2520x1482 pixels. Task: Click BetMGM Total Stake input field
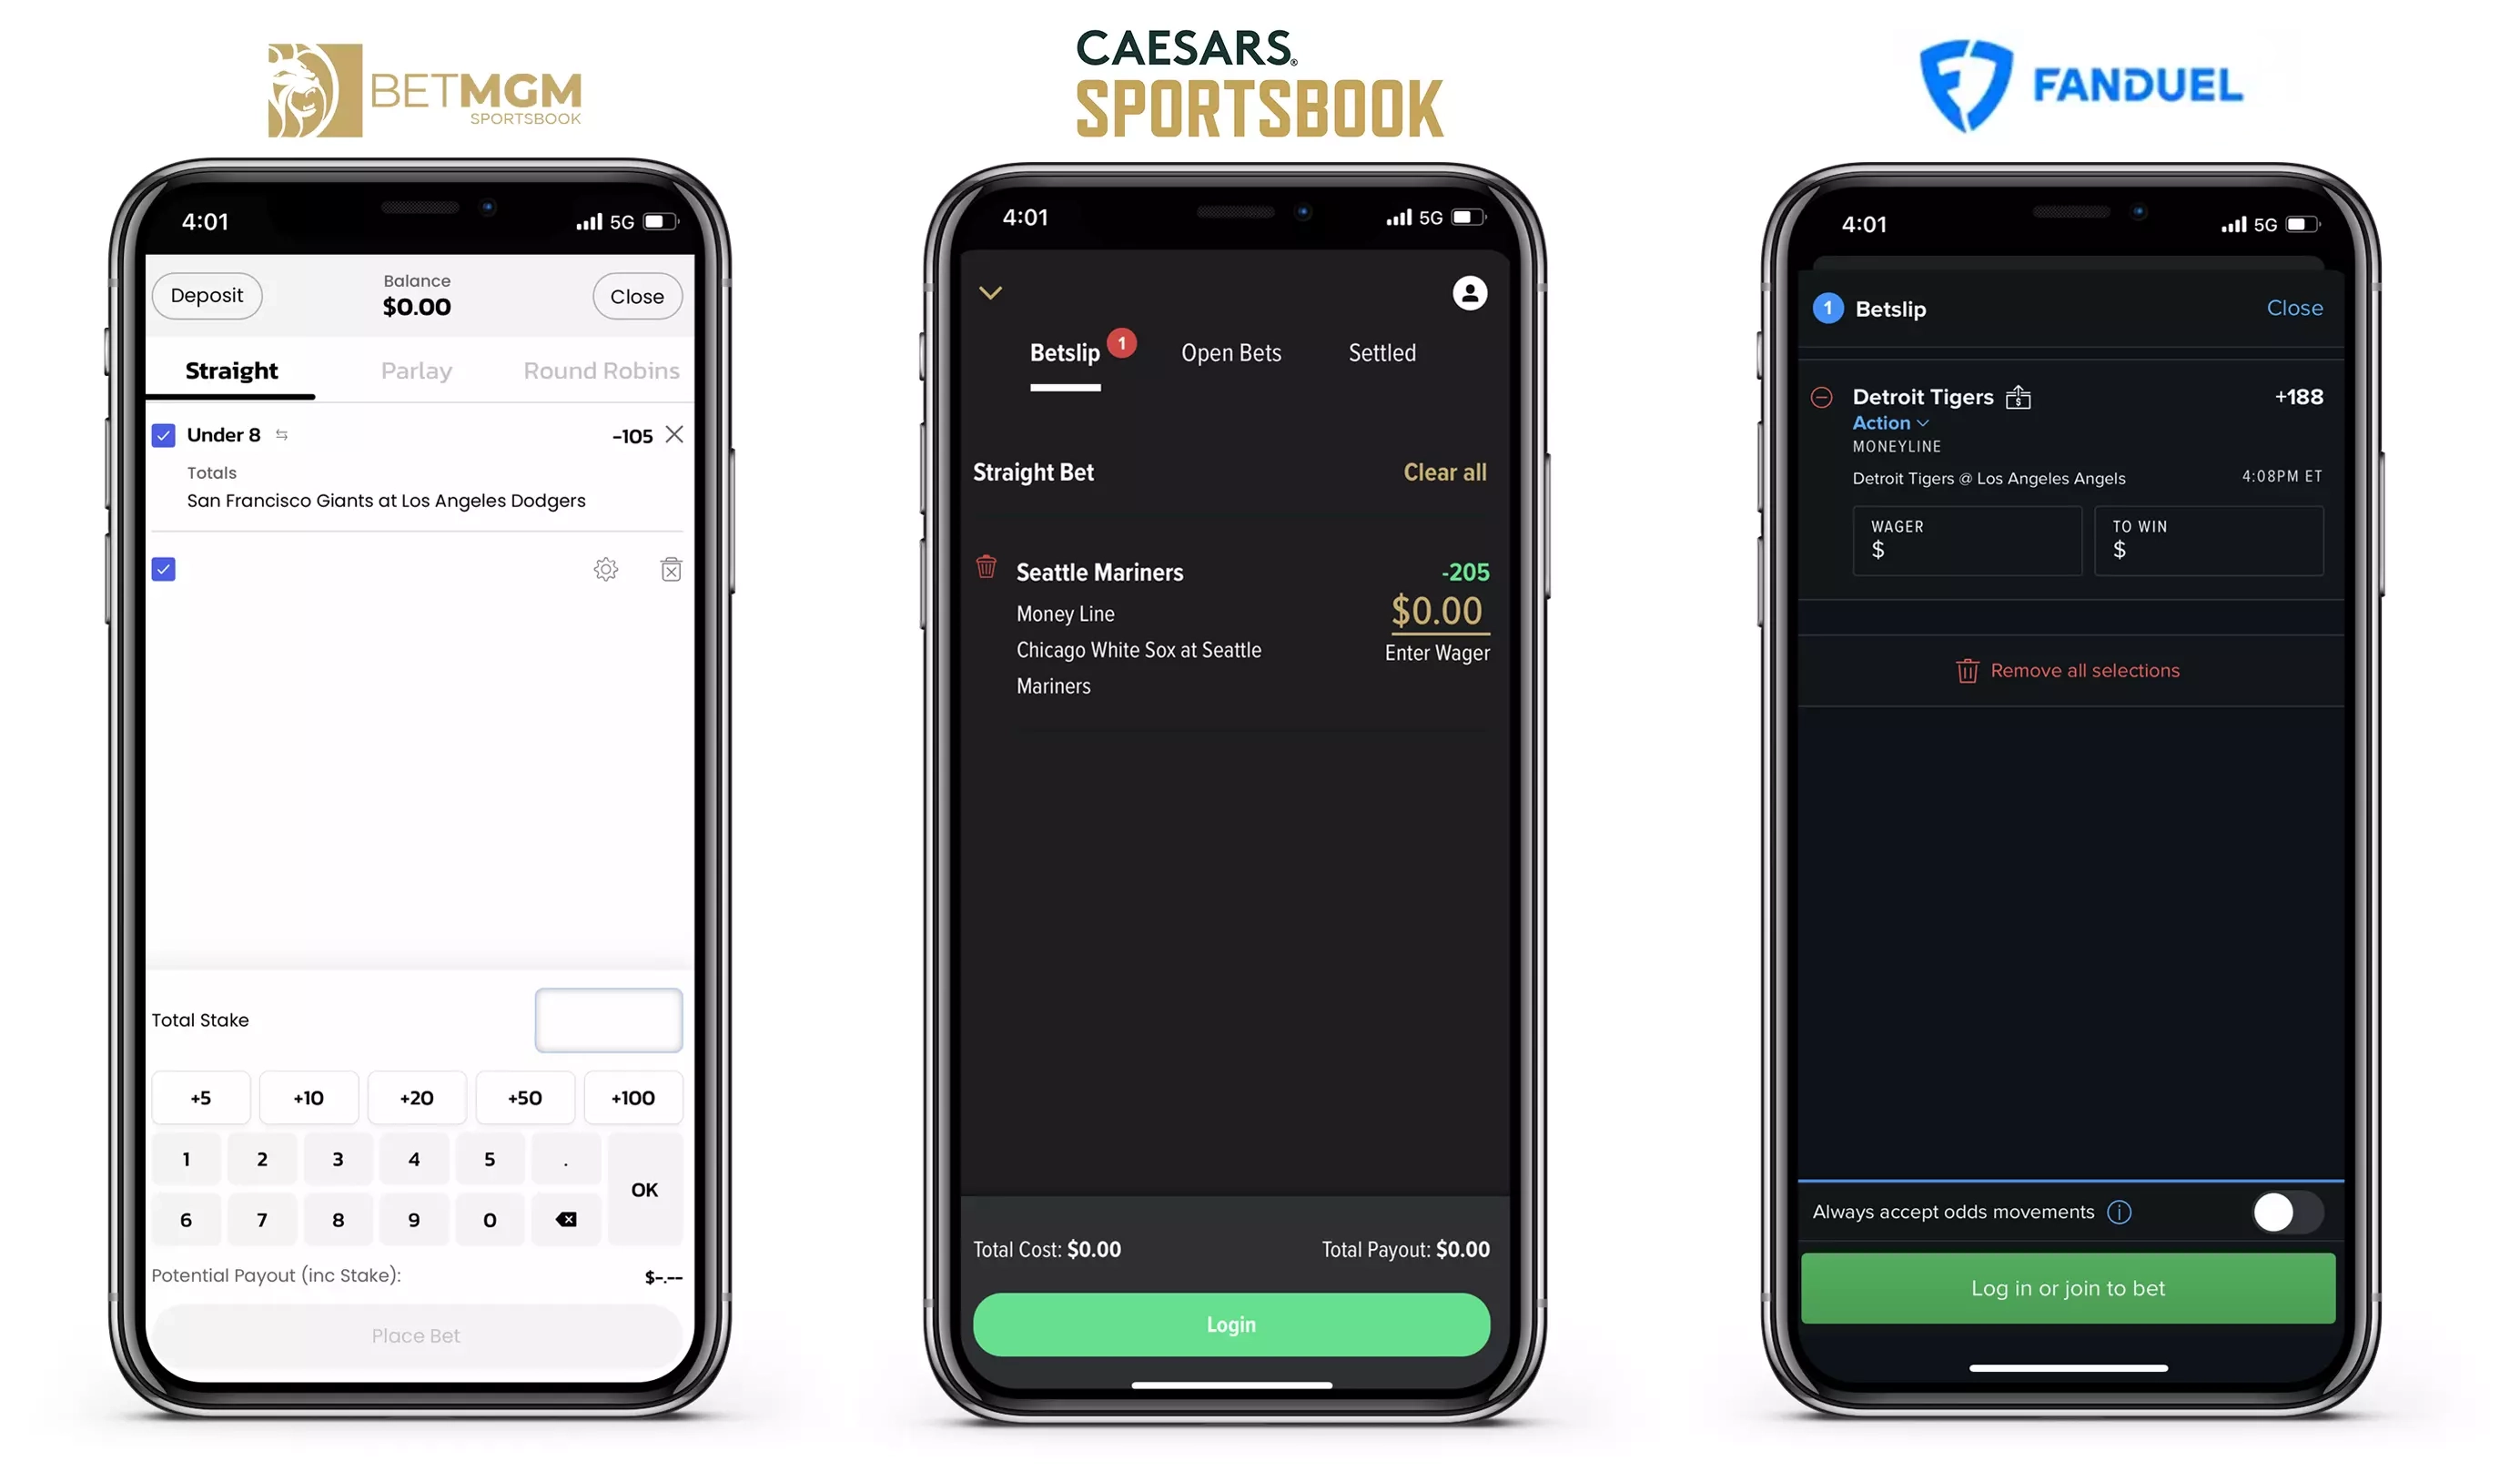click(609, 1020)
